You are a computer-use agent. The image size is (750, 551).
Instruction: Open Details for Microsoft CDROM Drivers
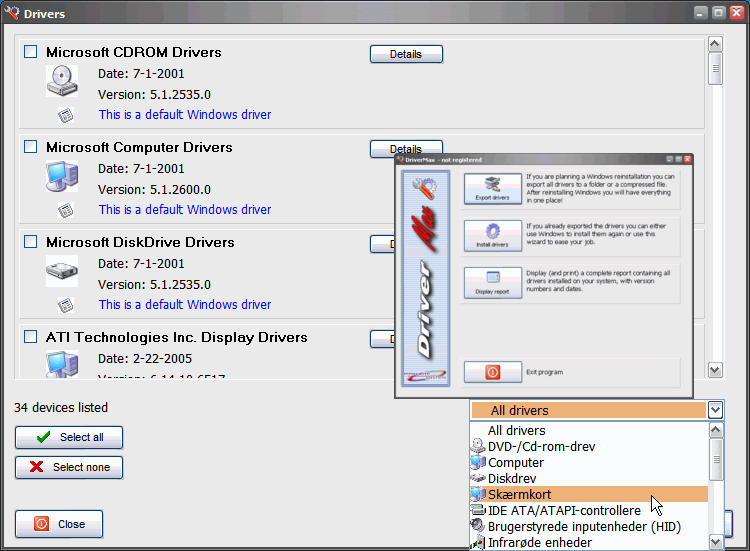406,54
